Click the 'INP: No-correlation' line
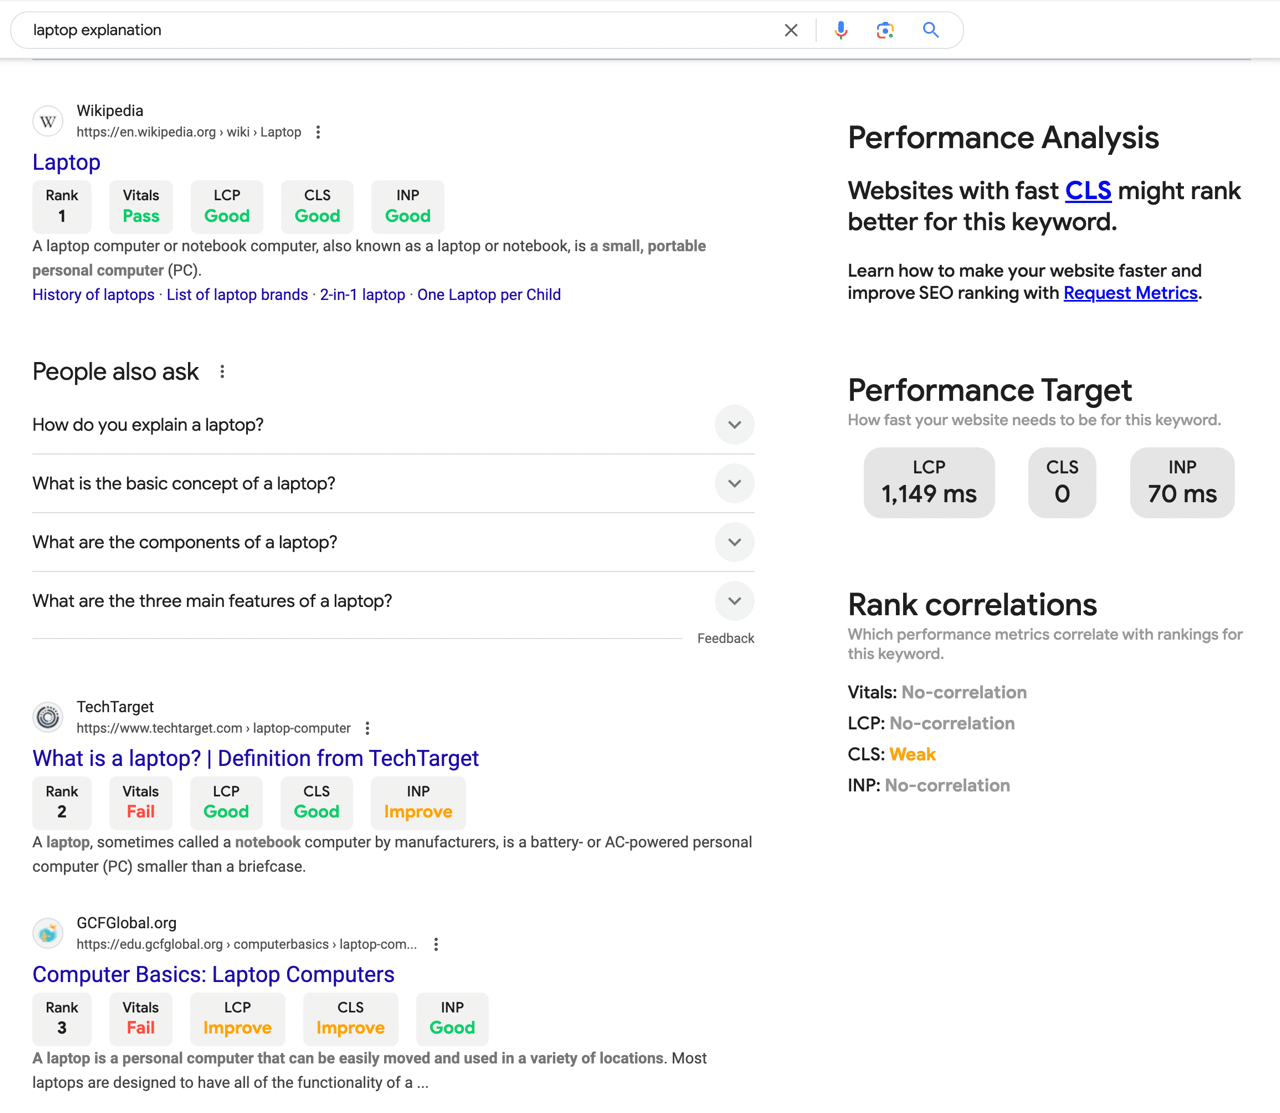1280x1113 pixels. (x=929, y=786)
